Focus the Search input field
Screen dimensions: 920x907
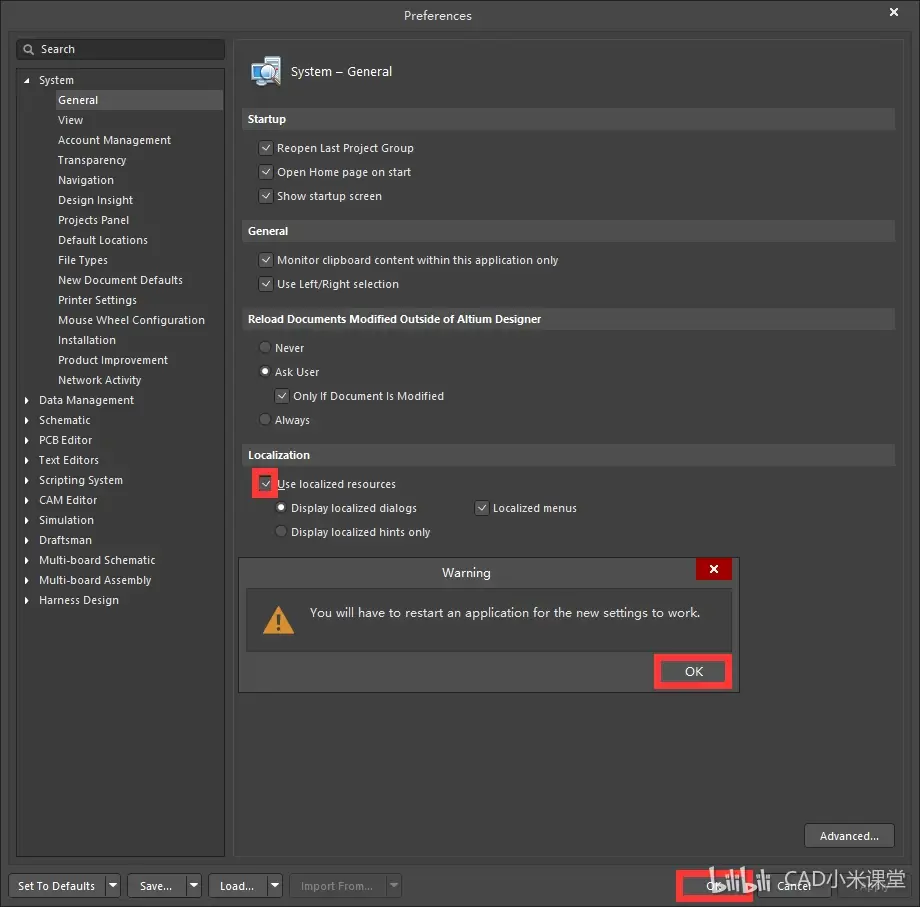[x=121, y=49]
